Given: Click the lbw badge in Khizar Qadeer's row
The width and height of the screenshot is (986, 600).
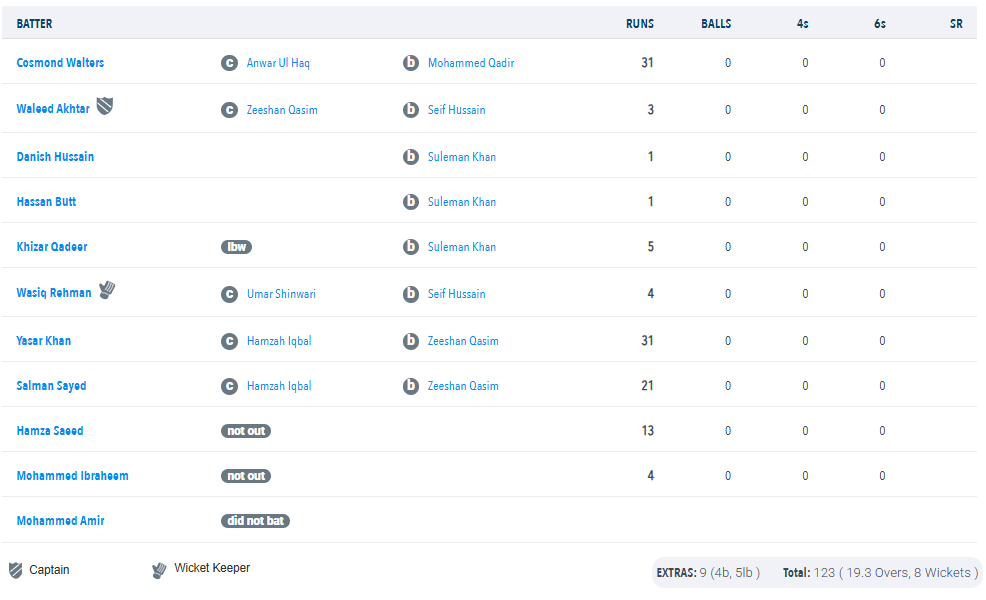Looking at the screenshot, I should pos(236,247).
